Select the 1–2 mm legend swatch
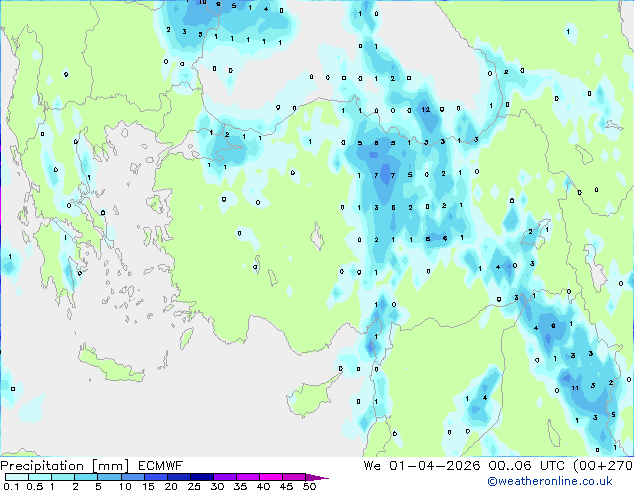 pyautogui.click(x=63, y=477)
